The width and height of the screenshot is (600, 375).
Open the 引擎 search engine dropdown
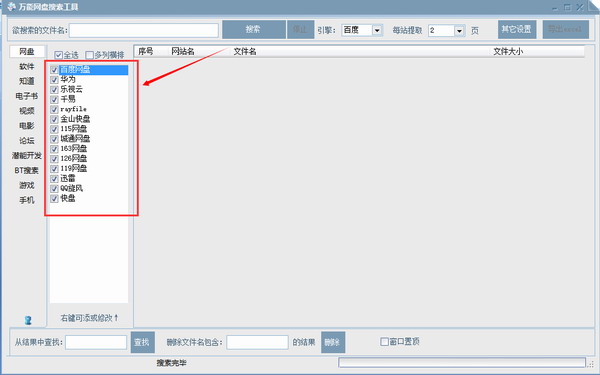click(377, 31)
